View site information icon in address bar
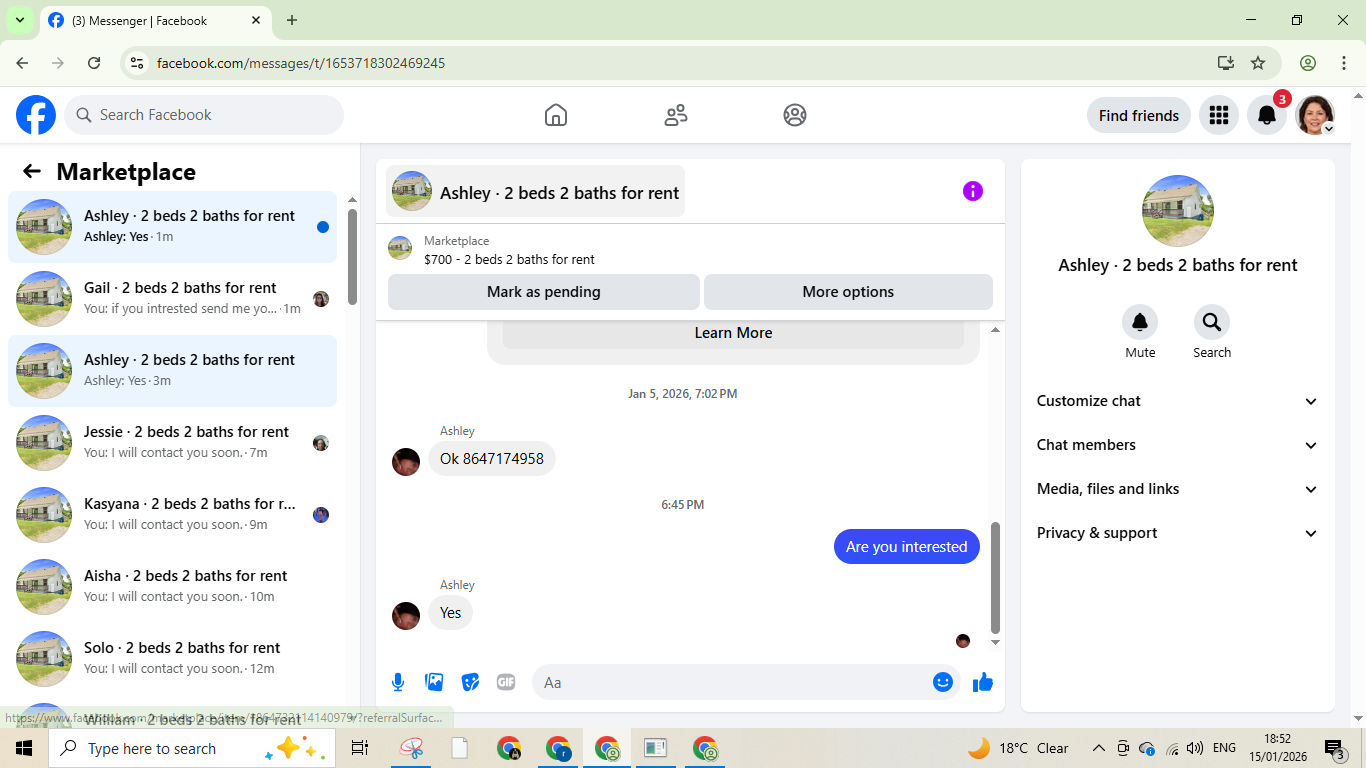 [x=138, y=63]
